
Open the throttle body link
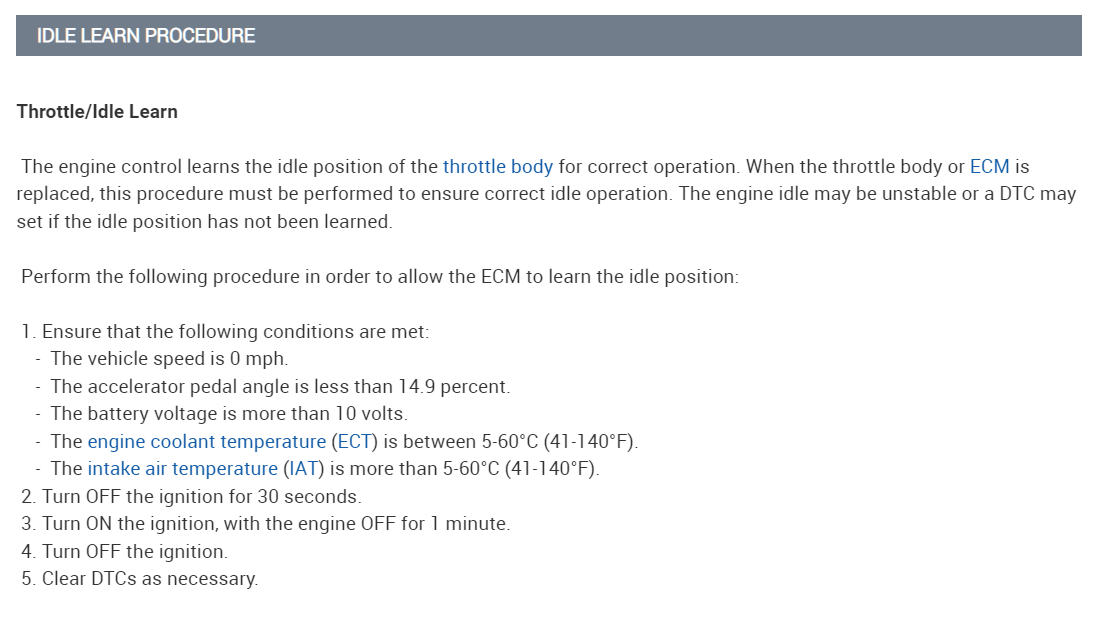[x=497, y=166]
